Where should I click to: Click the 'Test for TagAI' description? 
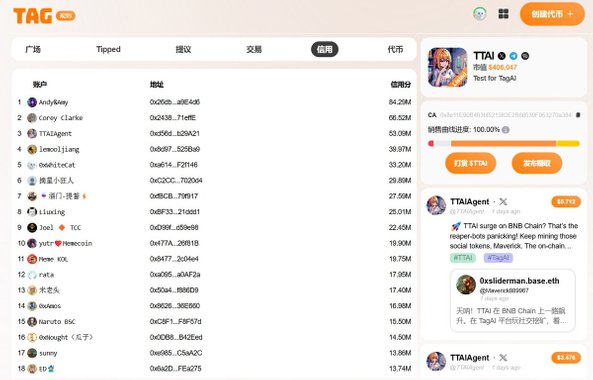coord(495,78)
